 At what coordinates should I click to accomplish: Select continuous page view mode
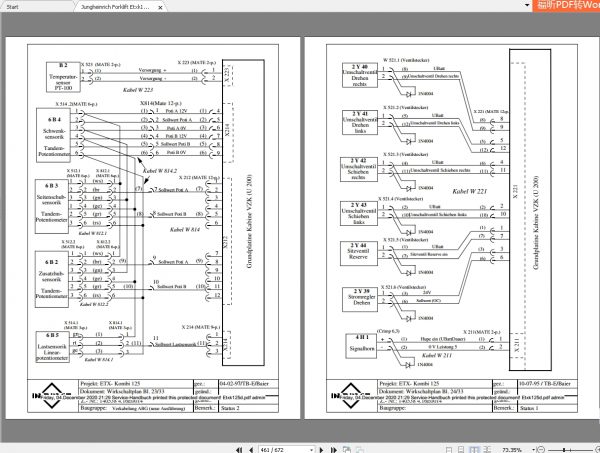(x=461, y=450)
